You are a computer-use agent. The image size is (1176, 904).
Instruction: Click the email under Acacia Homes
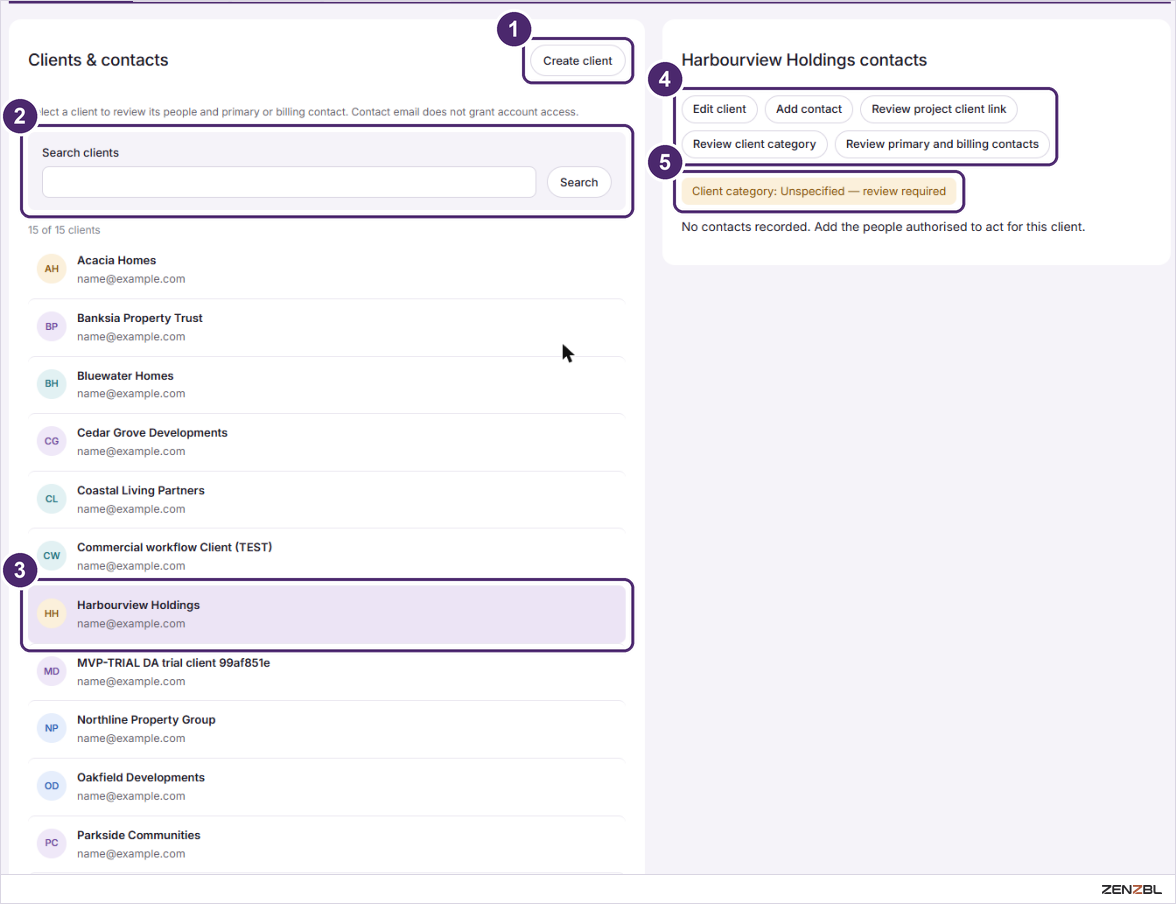point(131,279)
